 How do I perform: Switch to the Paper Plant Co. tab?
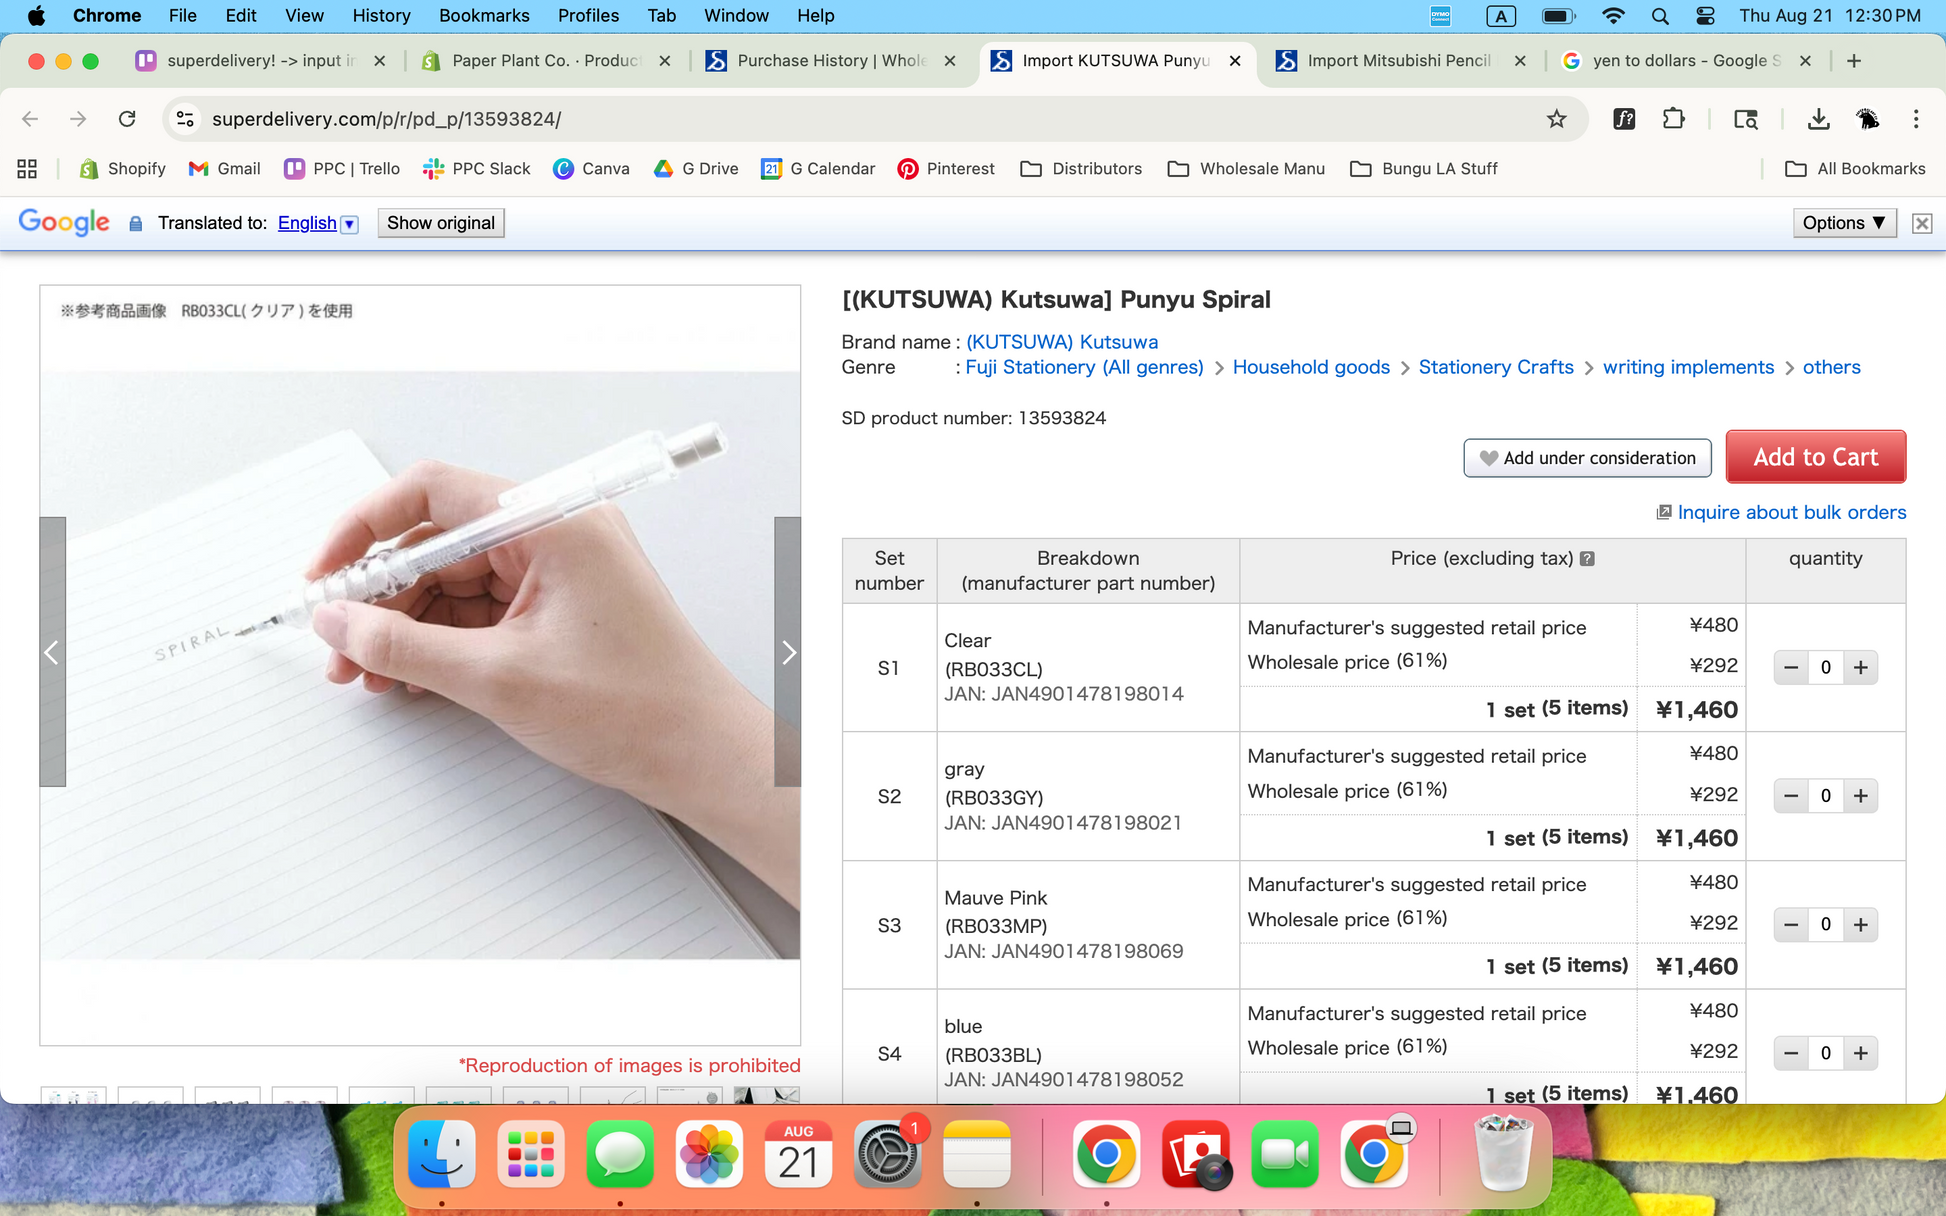pyautogui.click(x=545, y=61)
